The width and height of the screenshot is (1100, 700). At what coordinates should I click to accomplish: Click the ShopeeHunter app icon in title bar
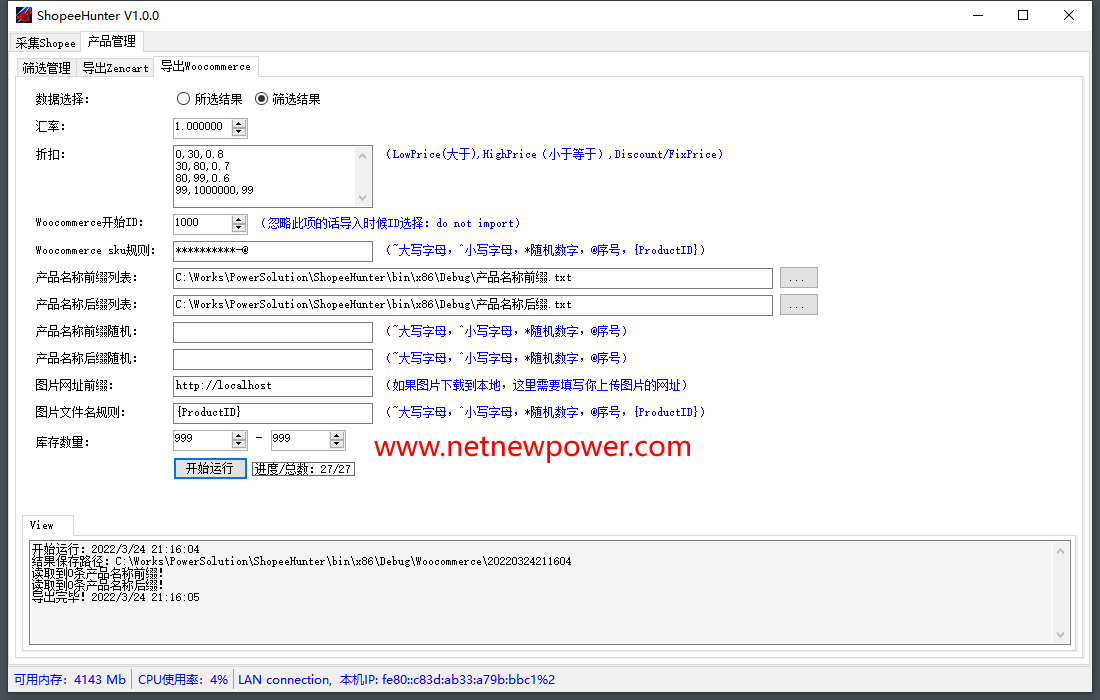[x=23, y=15]
